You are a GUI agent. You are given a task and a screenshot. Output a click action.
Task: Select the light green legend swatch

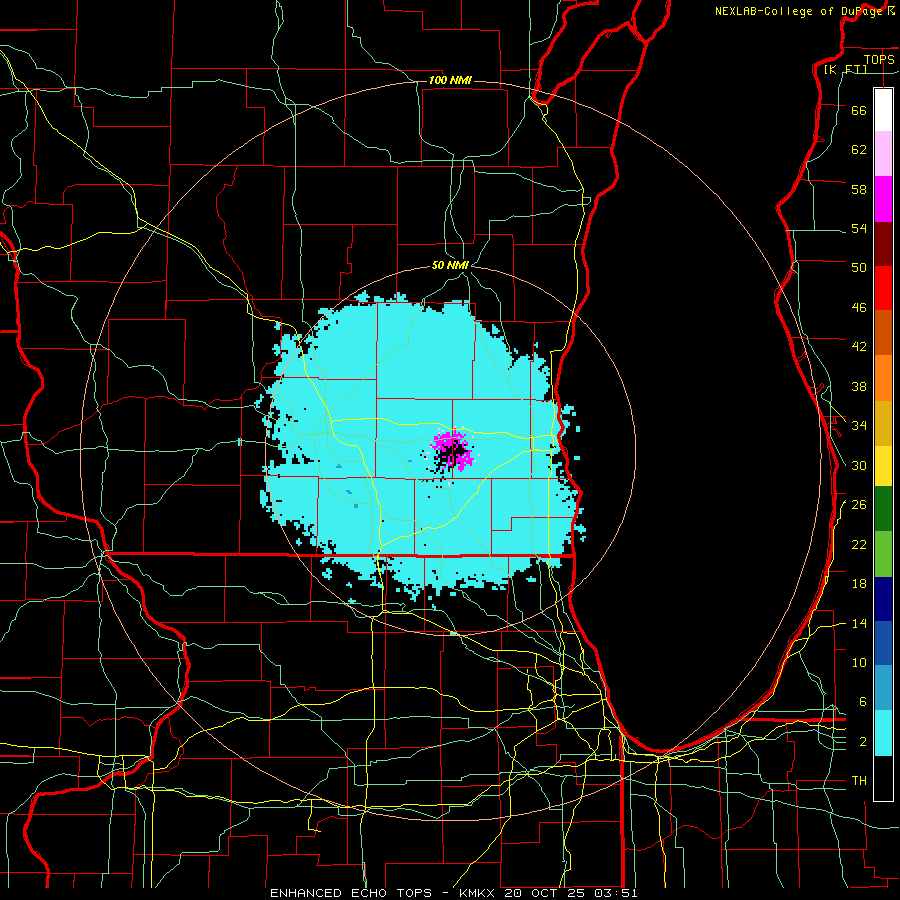pyautogui.click(x=883, y=554)
